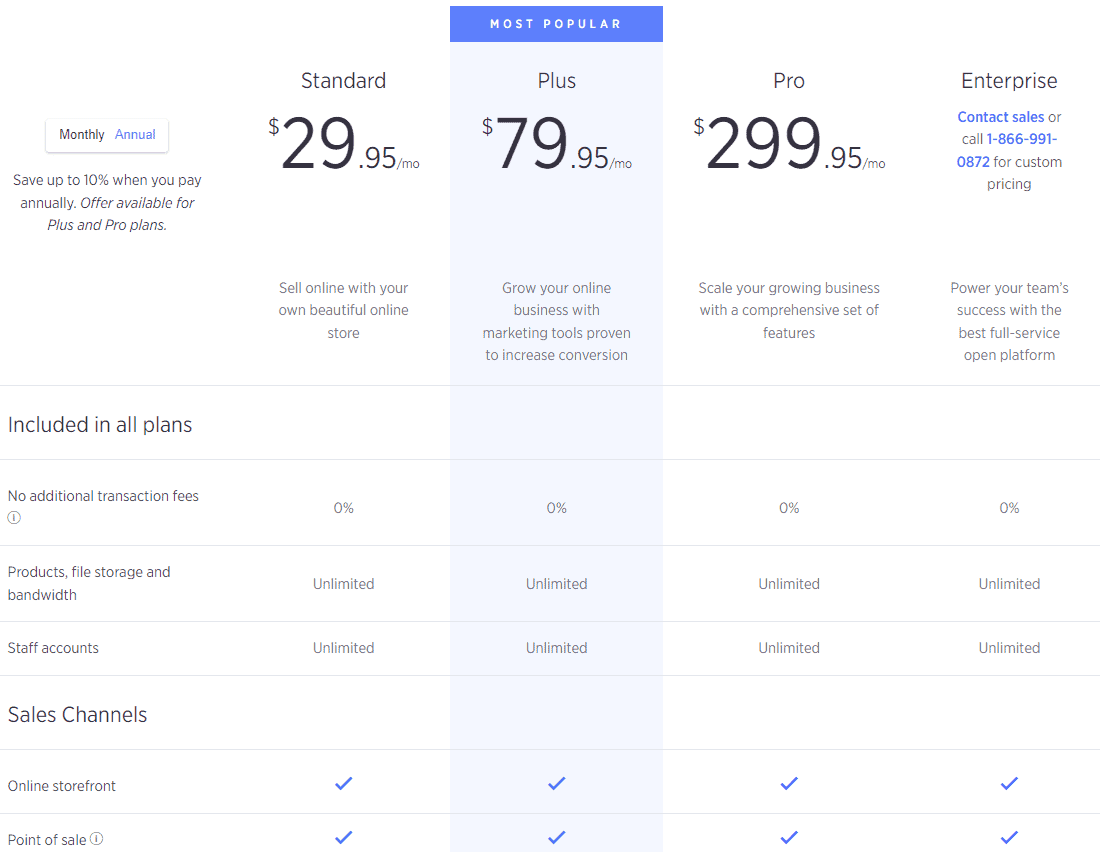Click Online storefront checkmark for Plus plan
The width and height of the screenshot is (1100, 852).
[556, 784]
